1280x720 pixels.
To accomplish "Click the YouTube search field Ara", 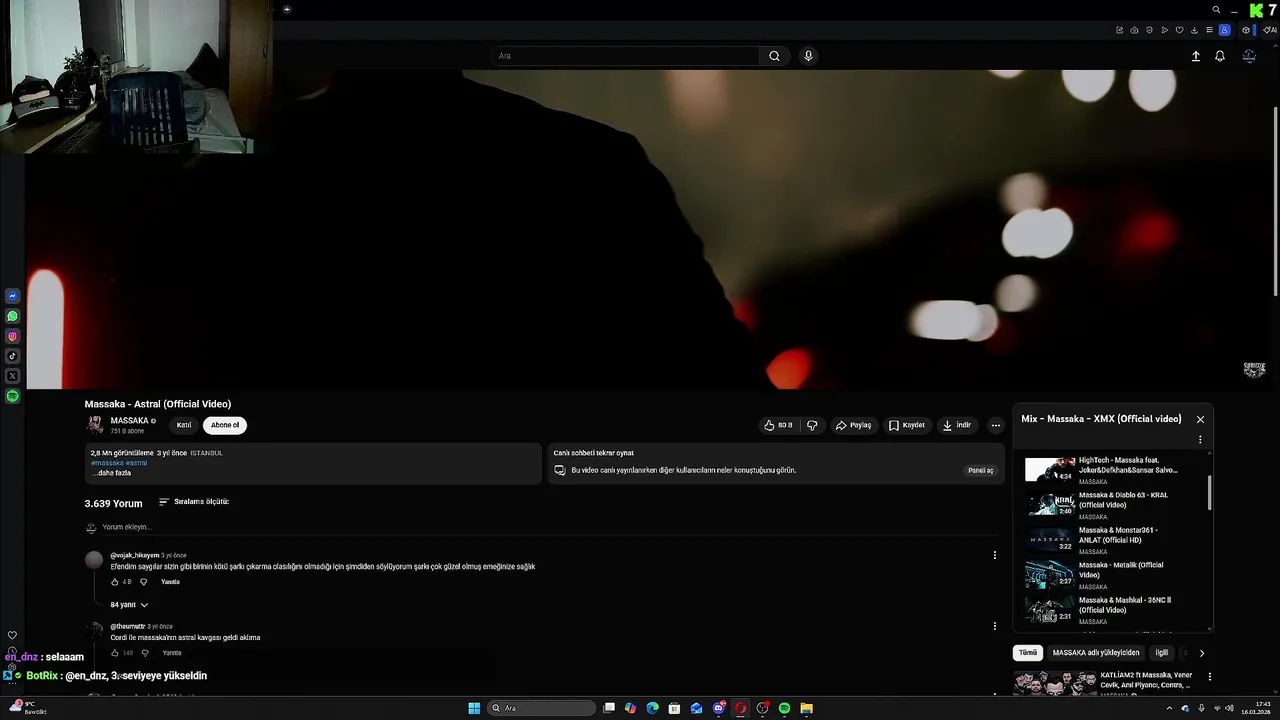I will (x=625, y=56).
